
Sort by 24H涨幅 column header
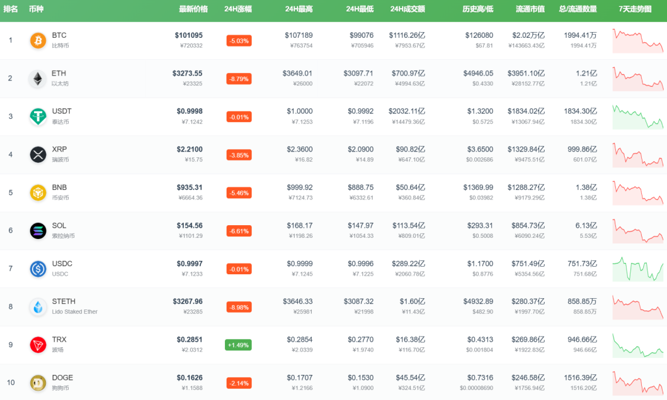click(x=239, y=8)
